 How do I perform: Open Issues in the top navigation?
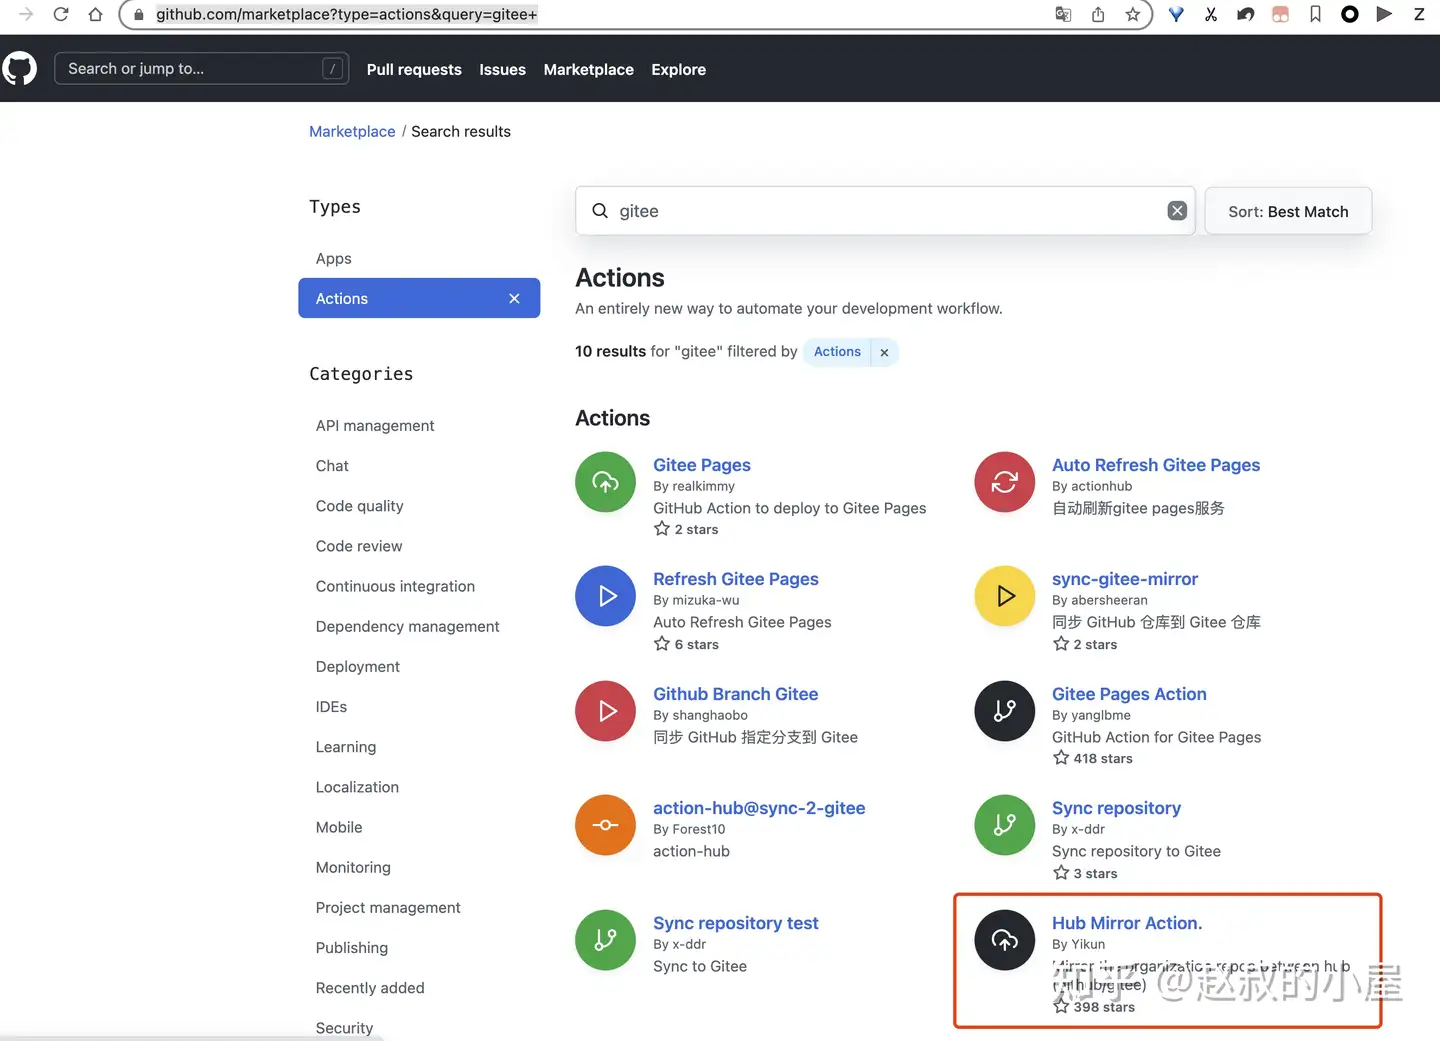(x=502, y=70)
